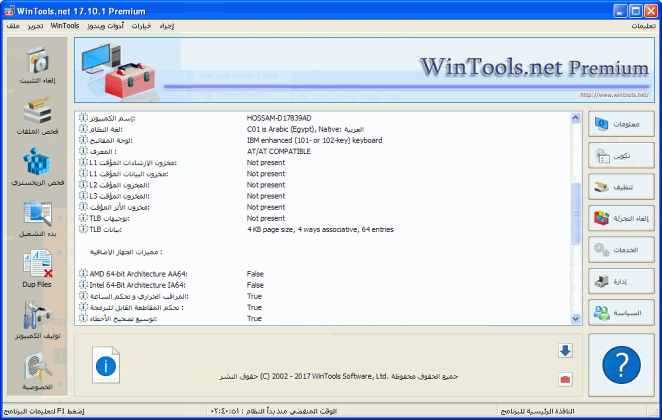Viewport: 662px width, 420px height.
Task: Select the '4 KB page size' TLB value
Action: tap(320, 229)
